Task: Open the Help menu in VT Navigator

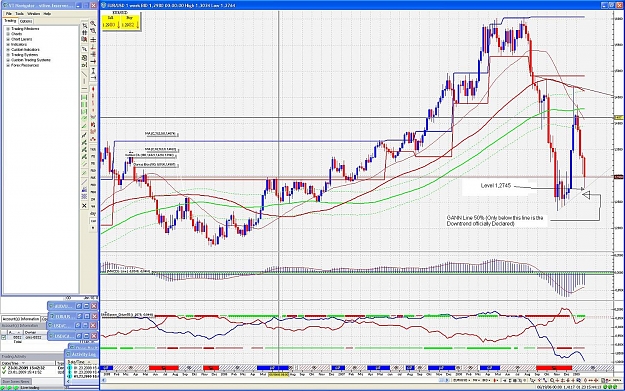Action: tap(47, 14)
